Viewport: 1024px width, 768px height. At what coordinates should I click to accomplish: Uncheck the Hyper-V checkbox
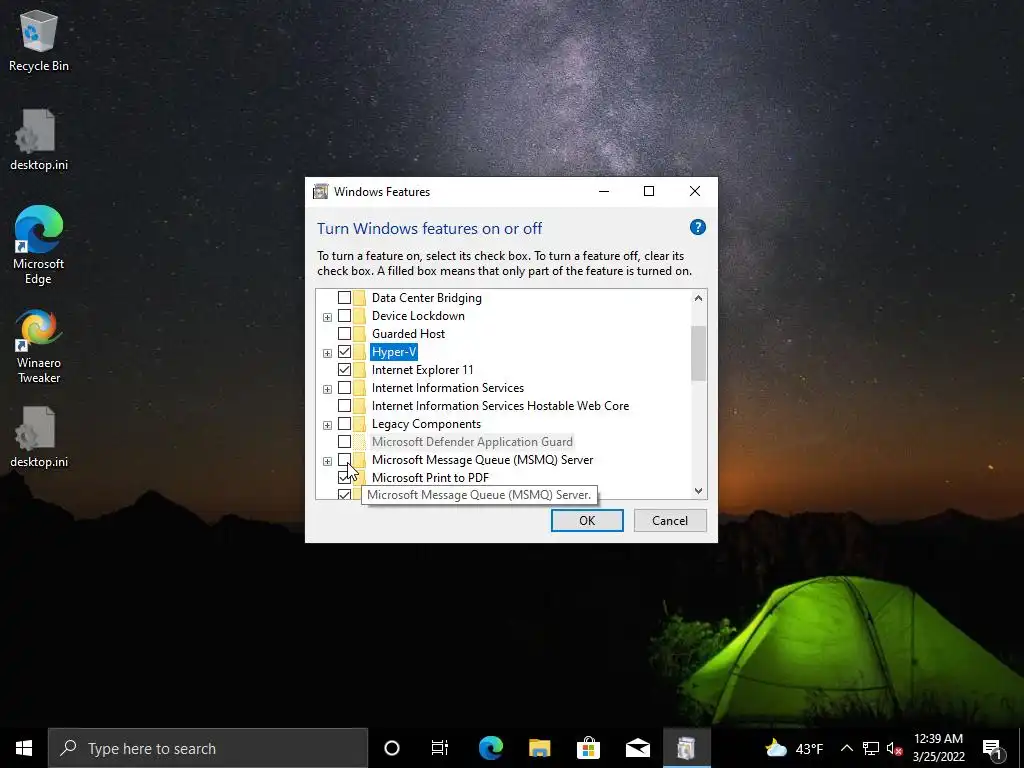344,352
